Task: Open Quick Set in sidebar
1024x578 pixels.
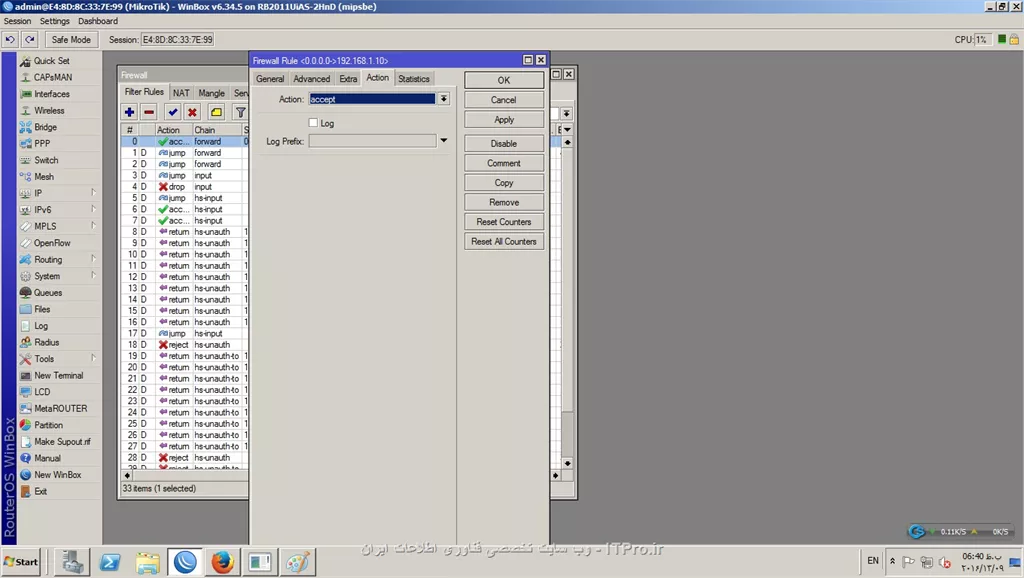Action: [x=52, y=61]
